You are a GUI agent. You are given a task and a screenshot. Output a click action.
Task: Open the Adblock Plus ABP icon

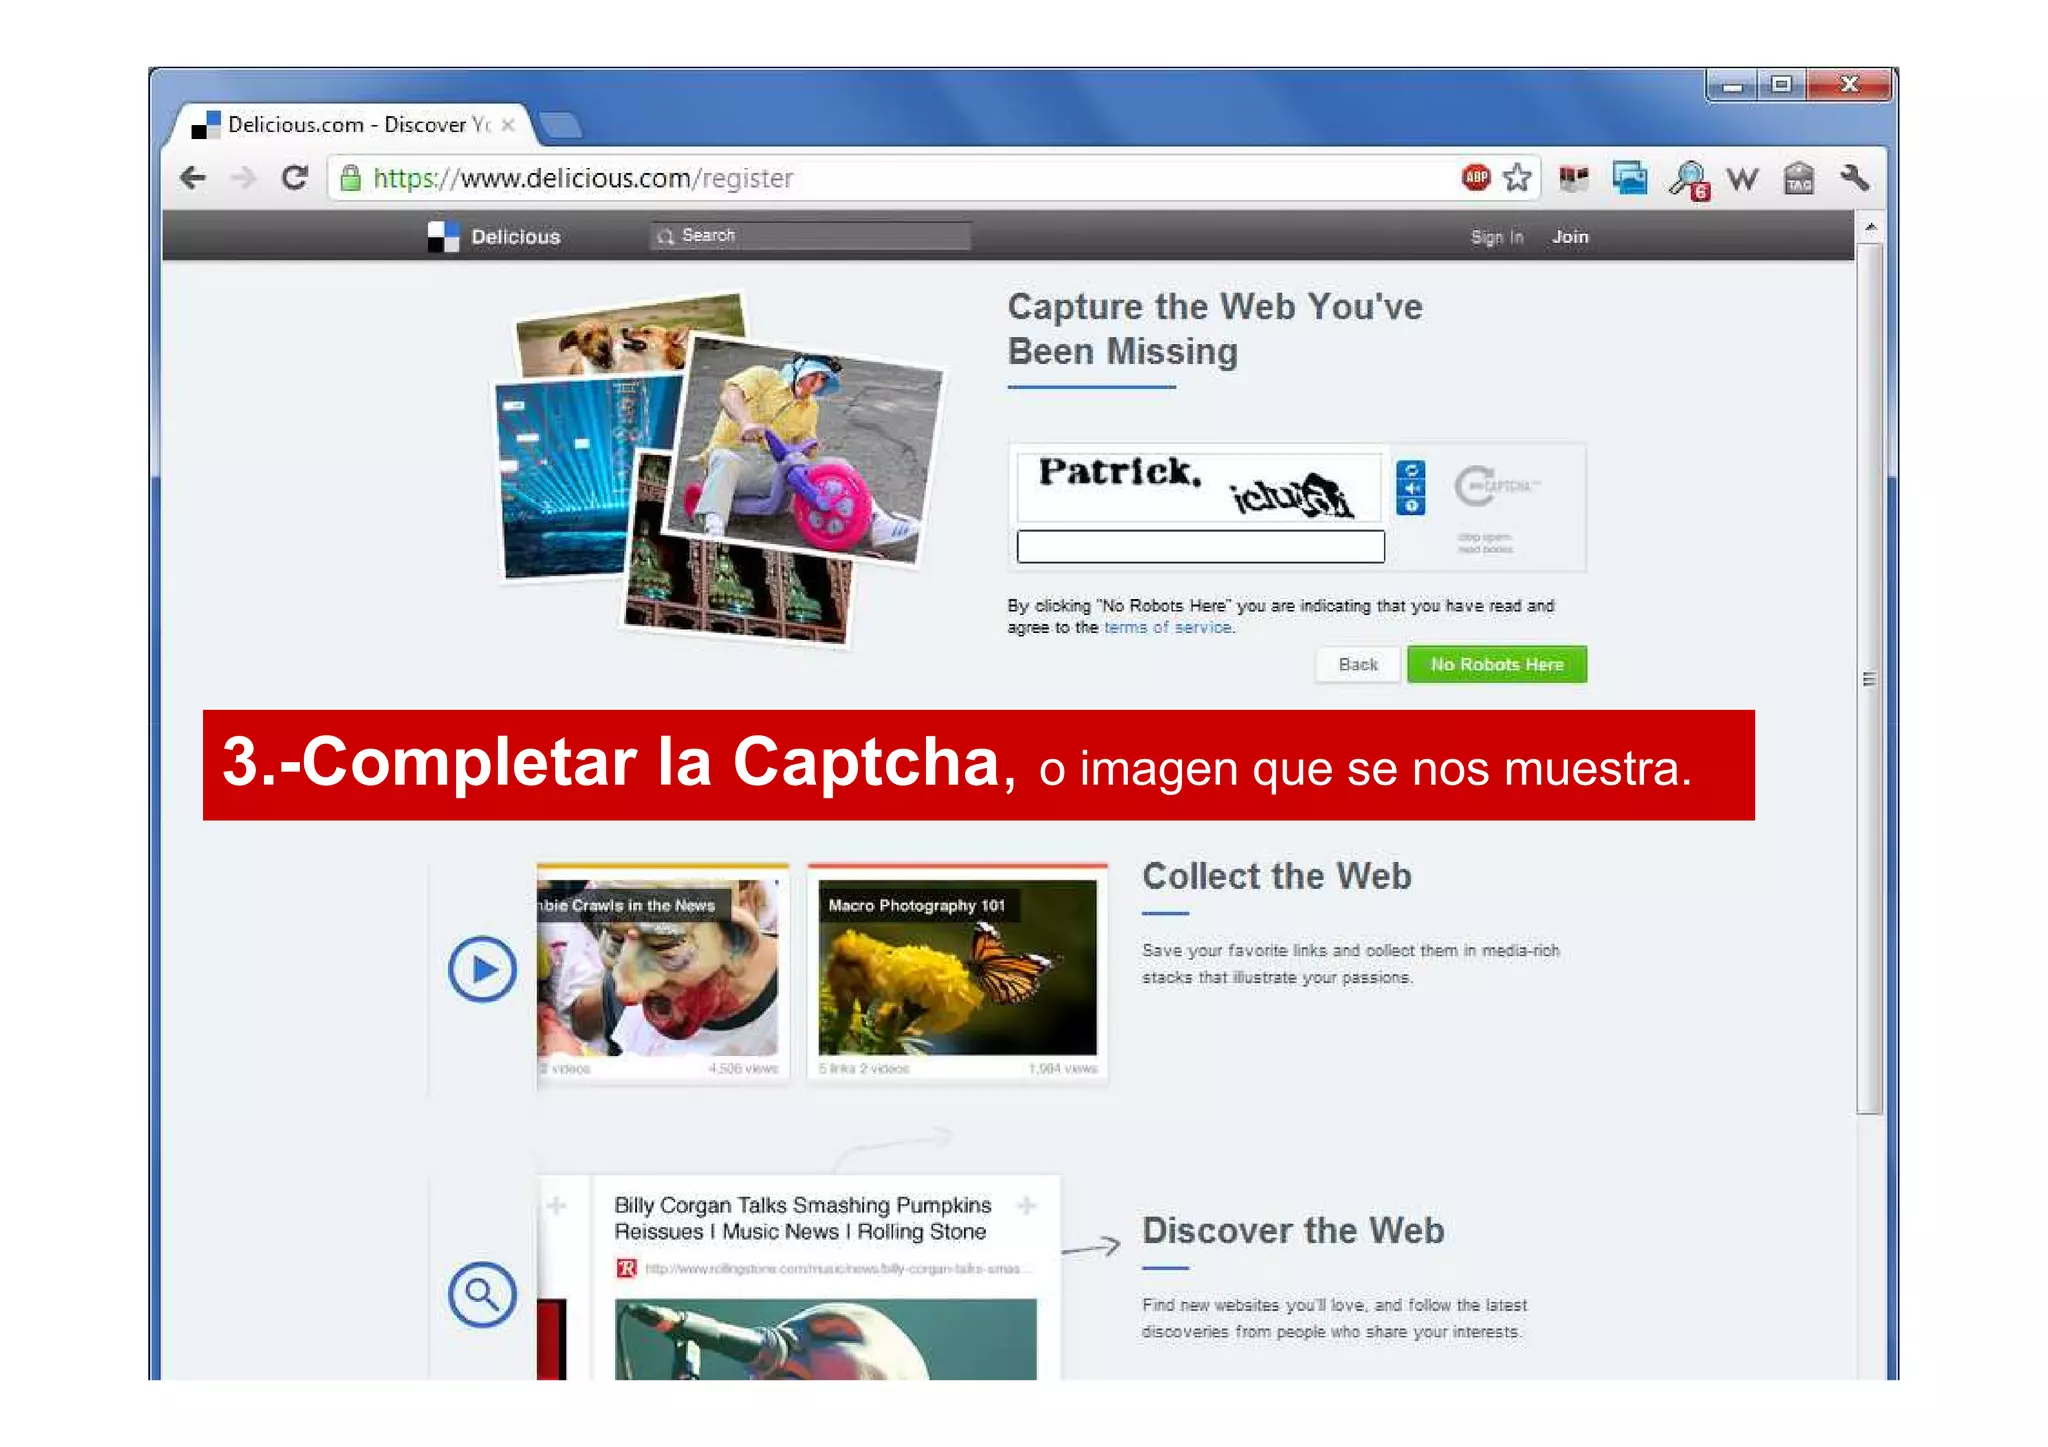point(1475,178)
